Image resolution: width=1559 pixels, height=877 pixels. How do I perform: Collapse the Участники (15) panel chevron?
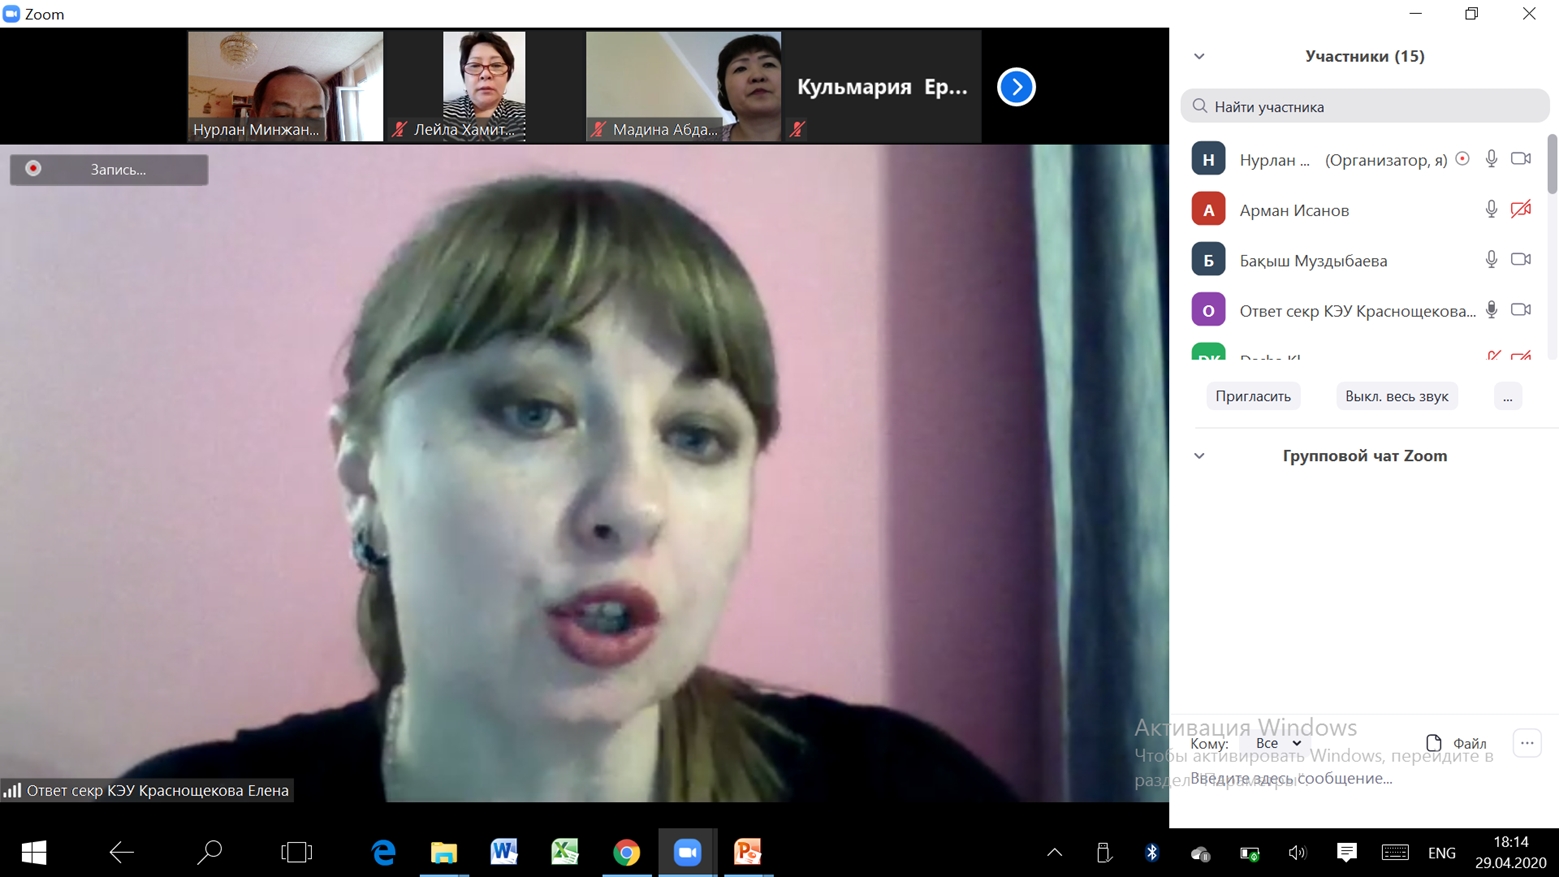coord(1199,57)
